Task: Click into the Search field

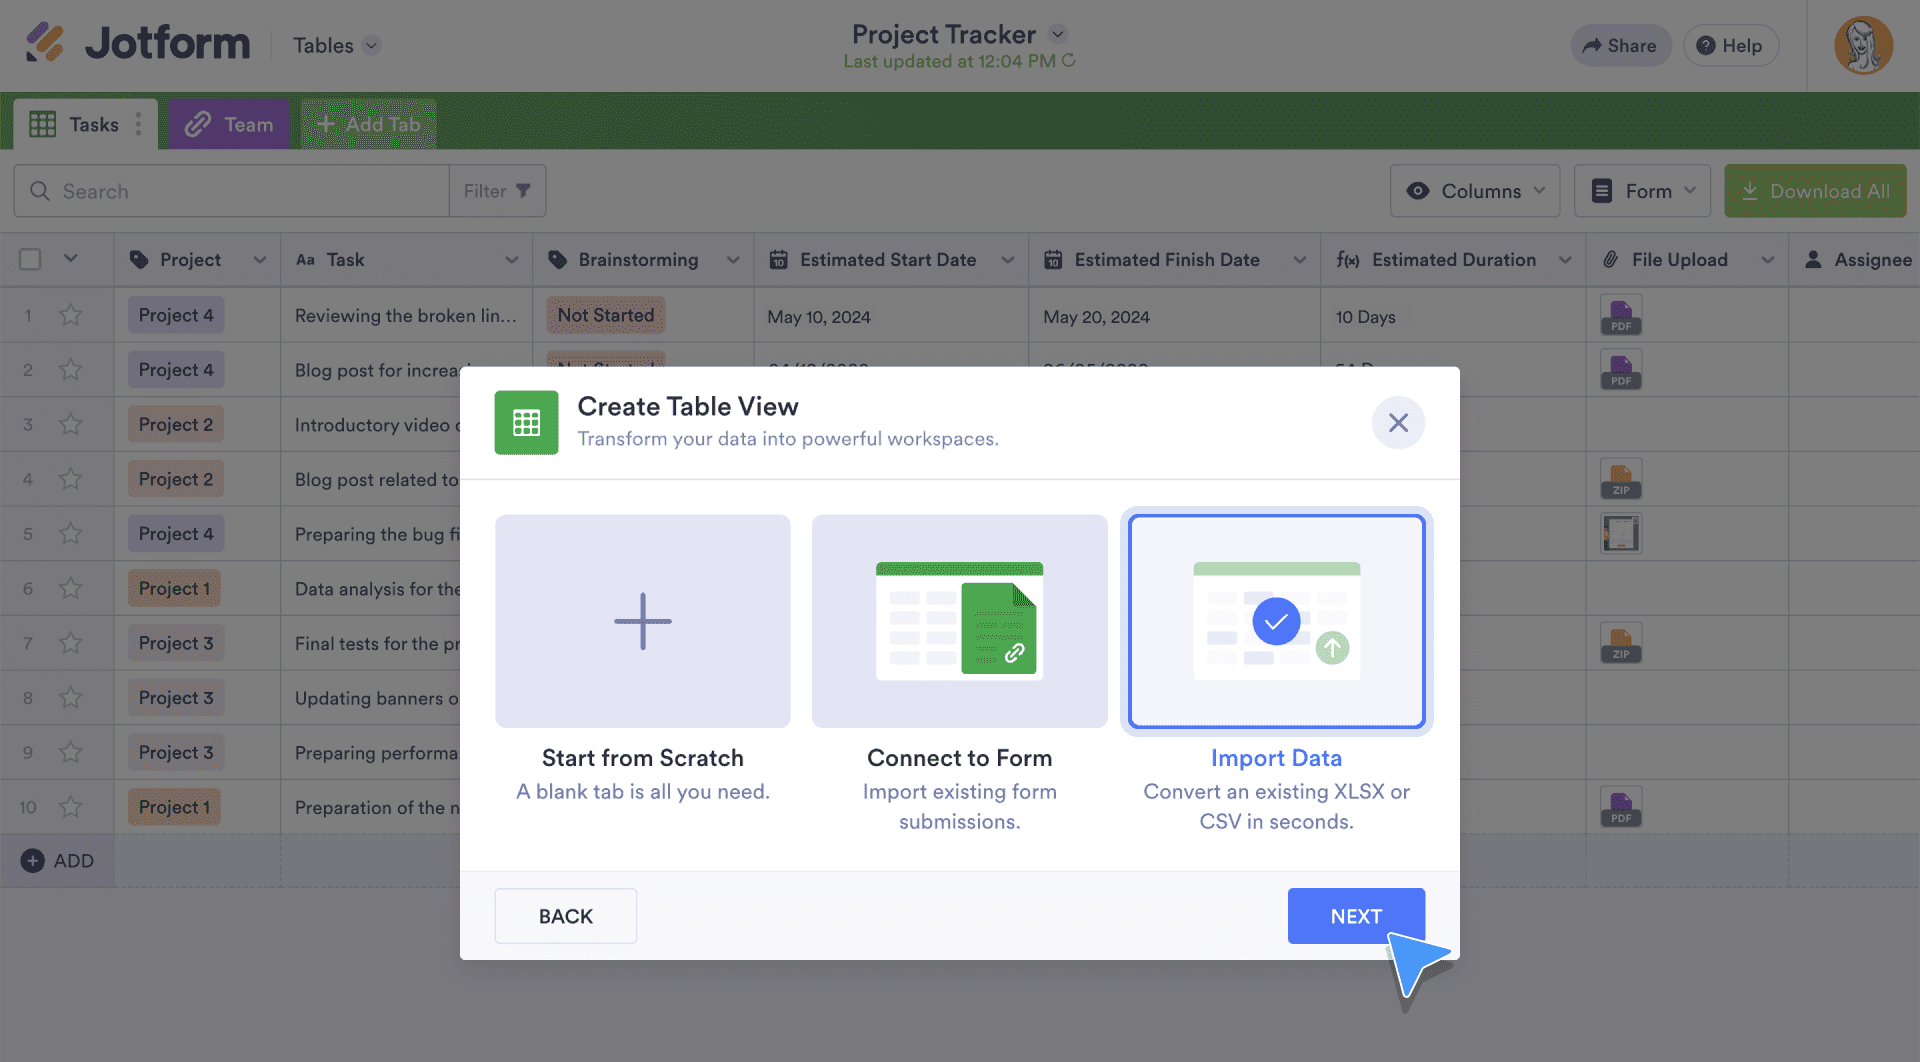Action: pos(240,191)
